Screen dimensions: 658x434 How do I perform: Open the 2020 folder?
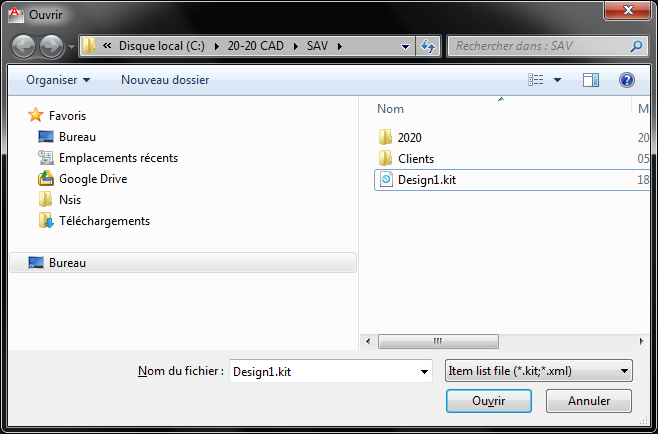pos(409,137)
